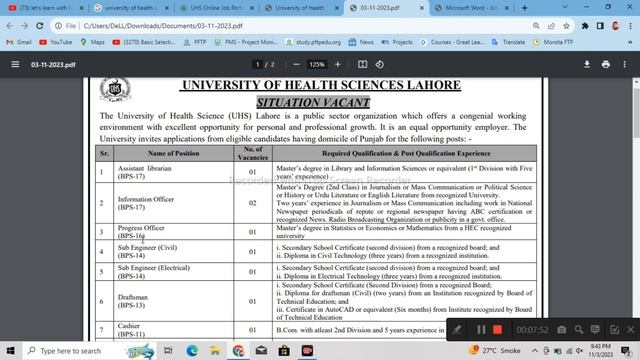Open the YouTube bookmark
Viewport: 640px width, 360px height.
coord(56,42)
